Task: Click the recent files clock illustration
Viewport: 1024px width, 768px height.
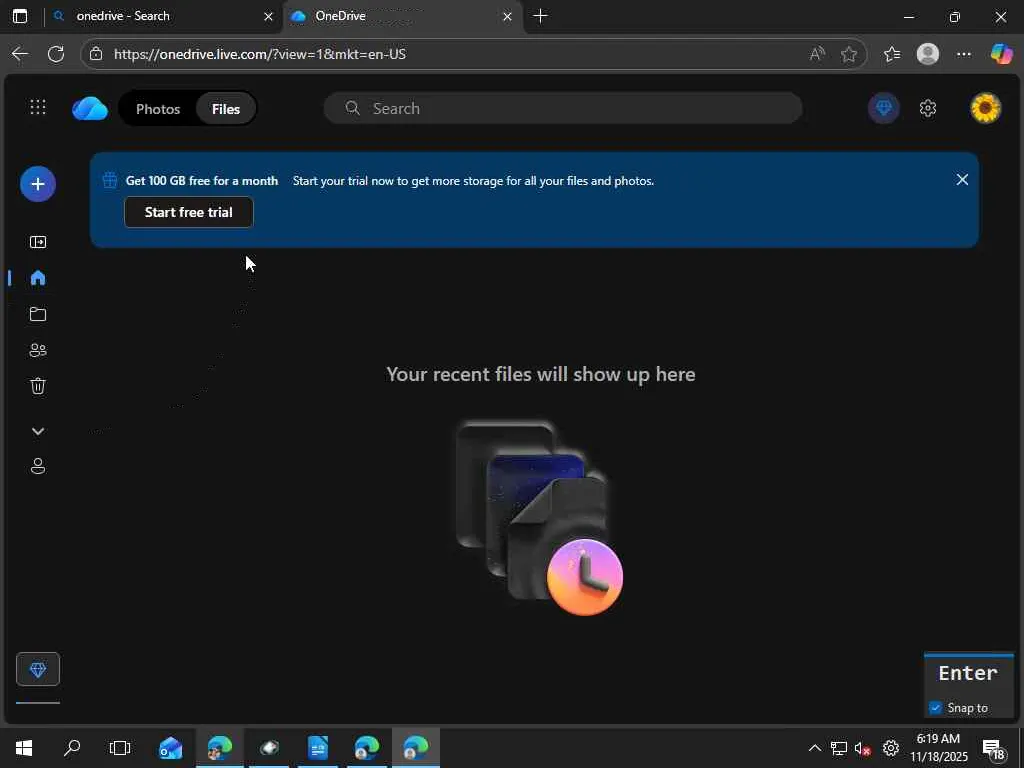Action: point(539,518)
